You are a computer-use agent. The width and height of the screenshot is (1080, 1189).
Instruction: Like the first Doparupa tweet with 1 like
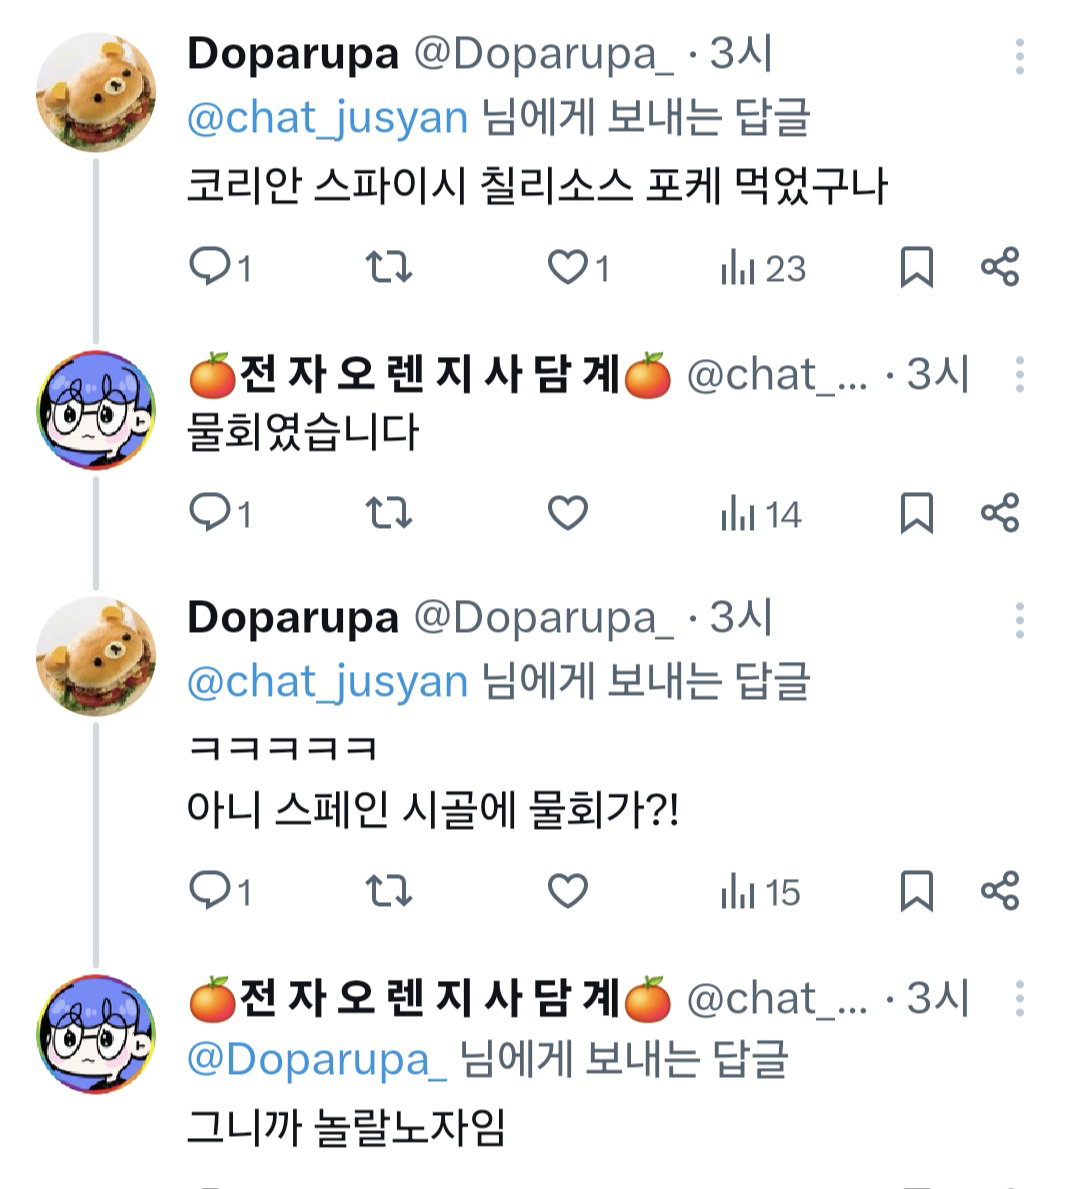coord(579,267)
